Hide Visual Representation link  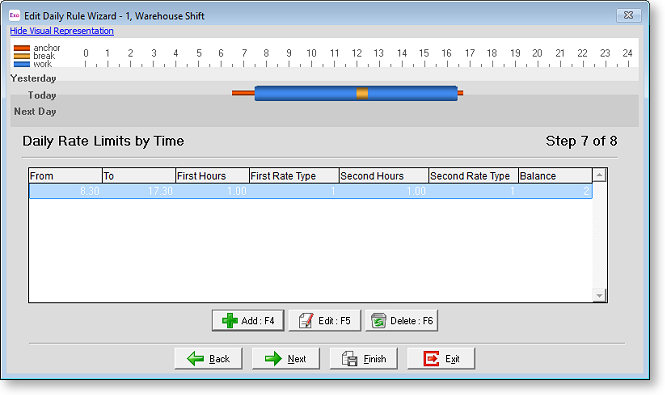(61, 31)
